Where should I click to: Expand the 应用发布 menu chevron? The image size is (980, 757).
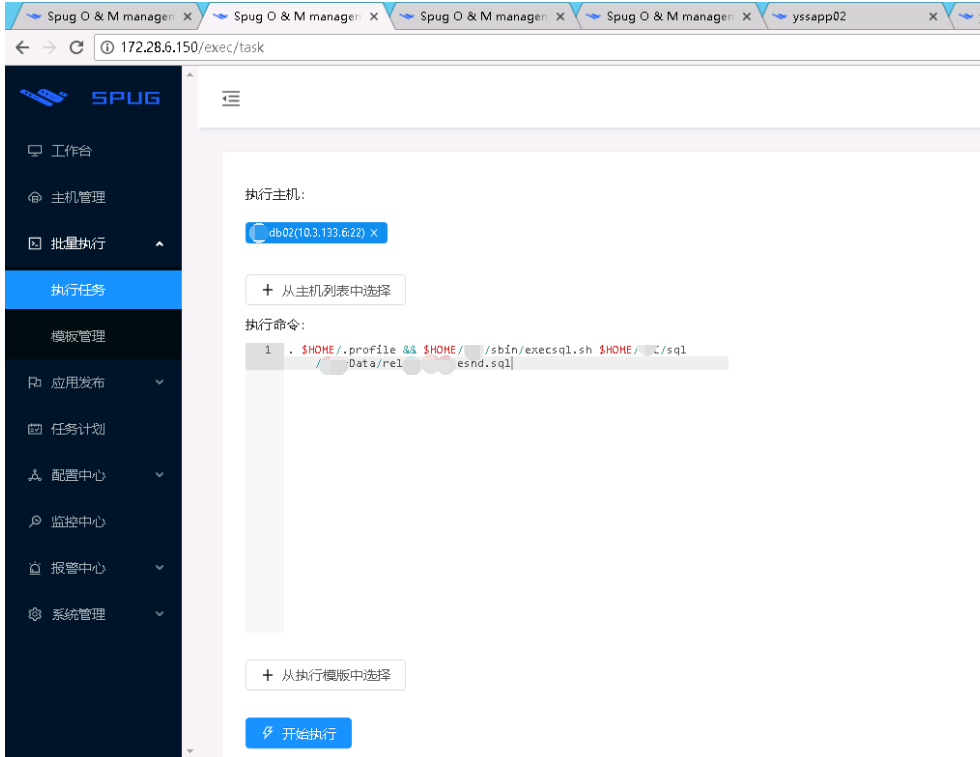point(159,382)
